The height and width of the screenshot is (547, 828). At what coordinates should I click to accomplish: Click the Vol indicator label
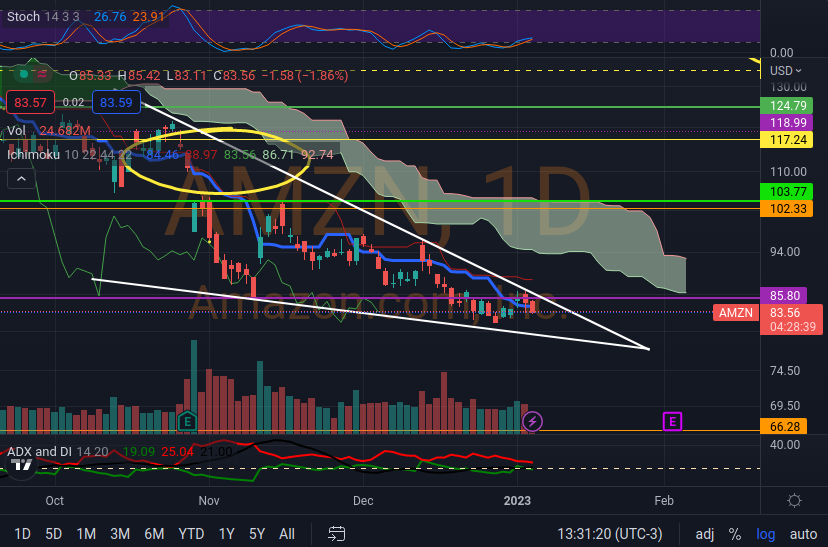[x=16, y=130]
